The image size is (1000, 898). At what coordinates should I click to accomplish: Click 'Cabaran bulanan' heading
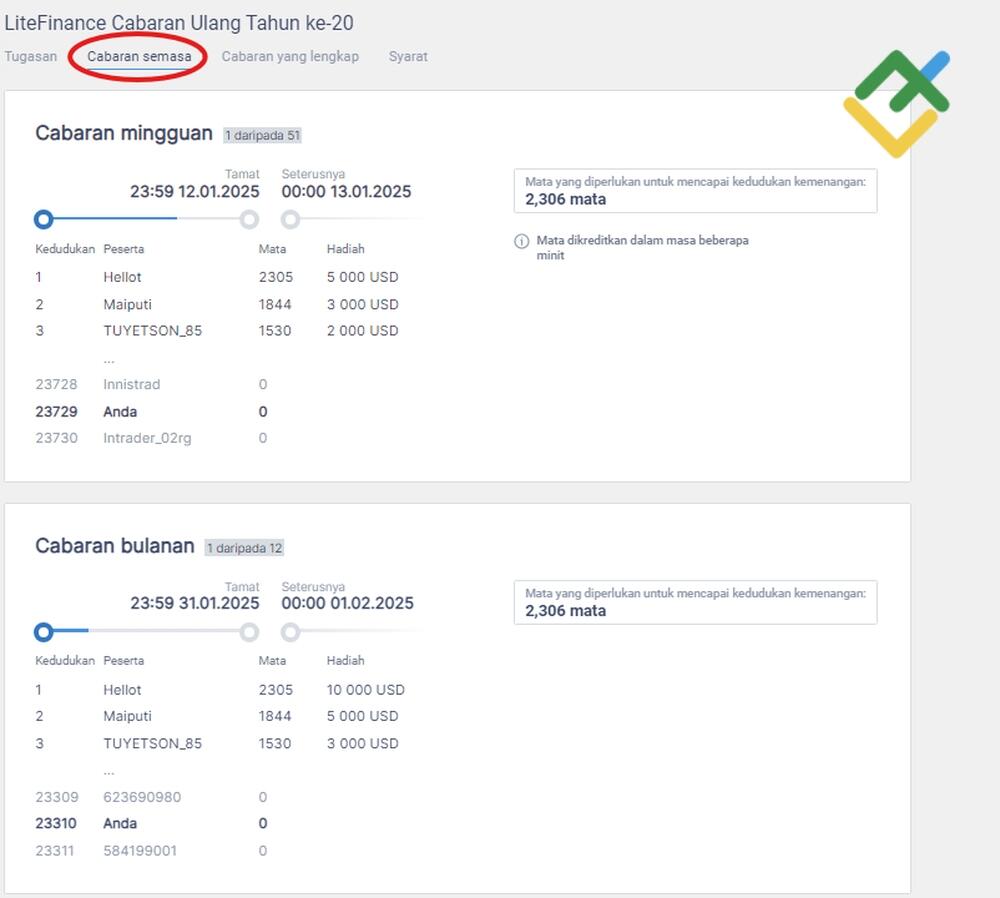click(x=115, y=545)
